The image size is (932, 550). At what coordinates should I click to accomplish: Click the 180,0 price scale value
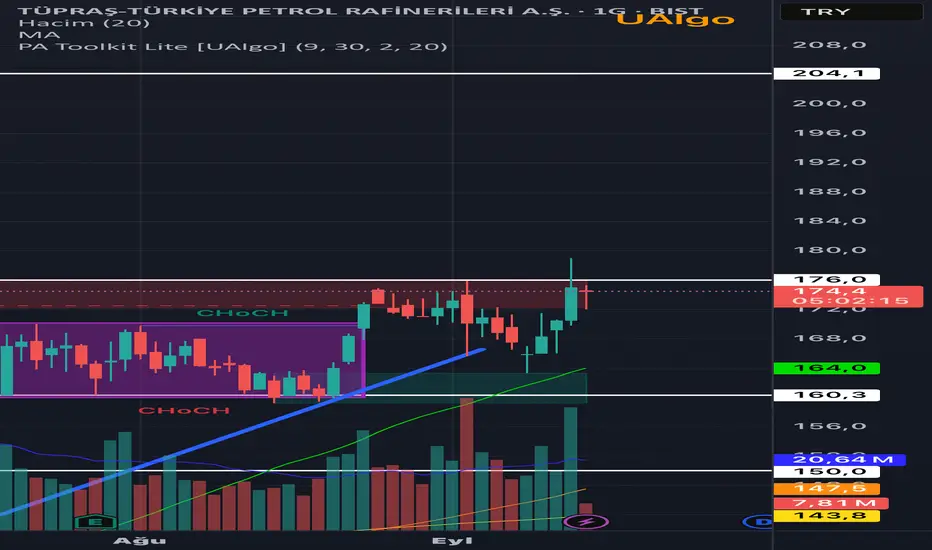point(829,250)
